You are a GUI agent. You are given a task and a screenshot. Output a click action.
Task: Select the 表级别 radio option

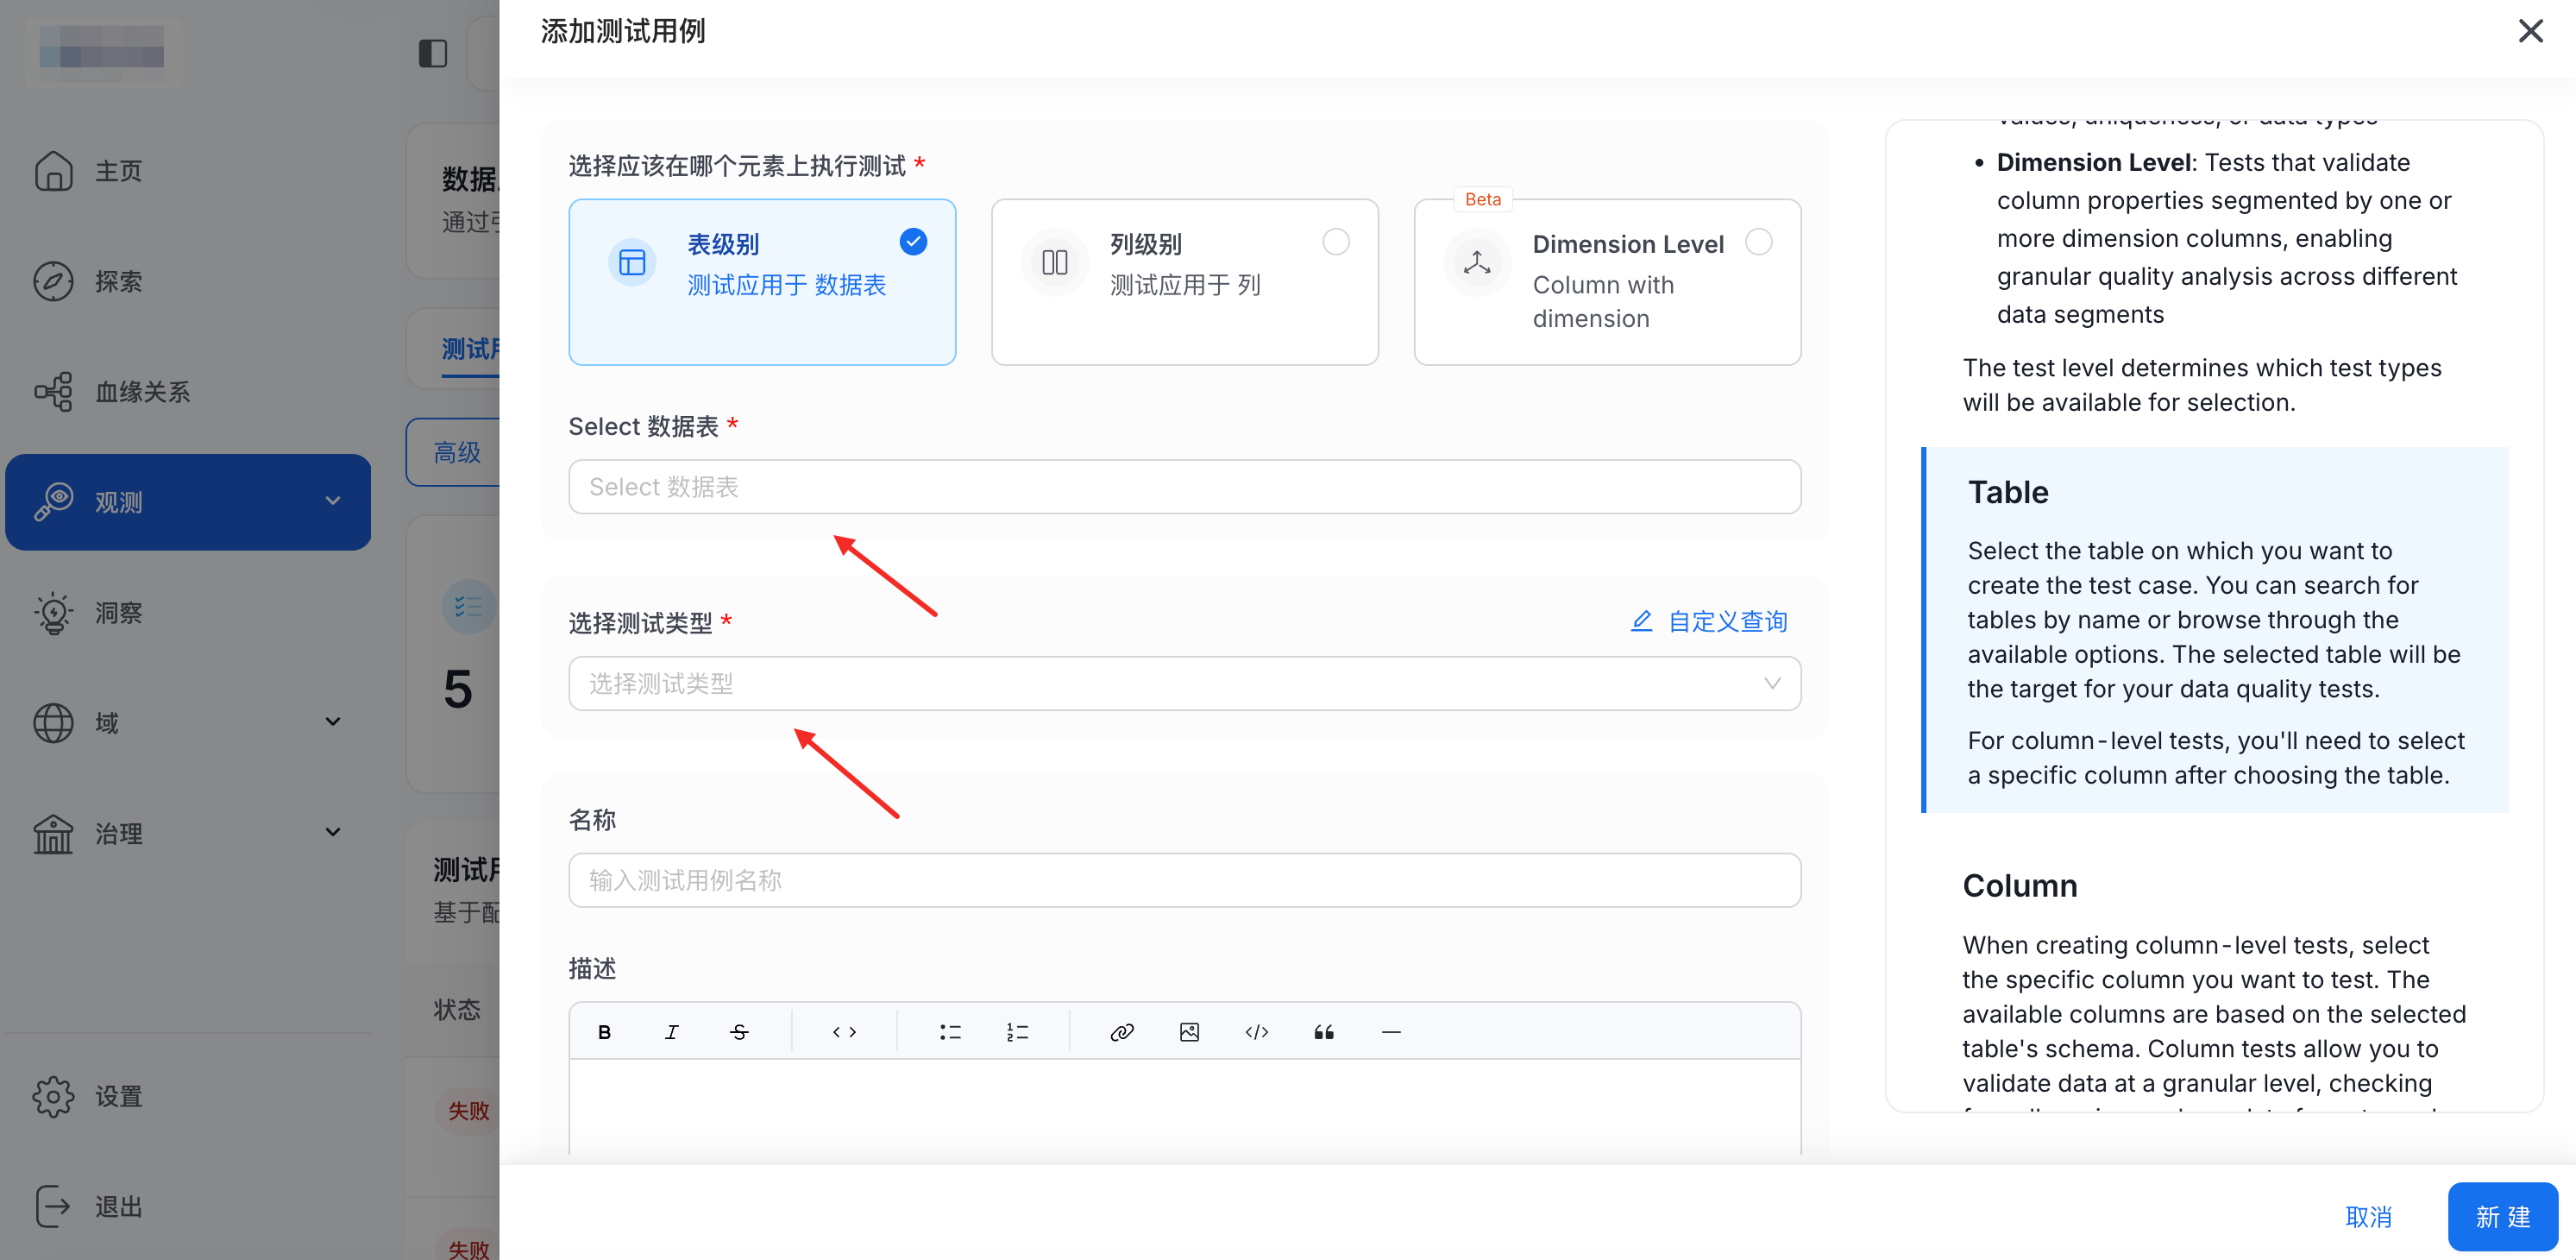[x=913, y=242]
